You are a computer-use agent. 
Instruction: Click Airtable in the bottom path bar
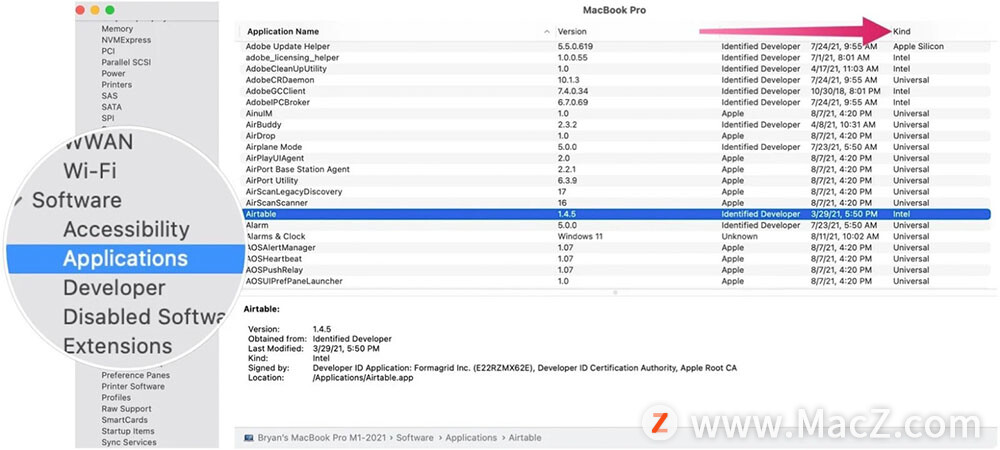526,438
